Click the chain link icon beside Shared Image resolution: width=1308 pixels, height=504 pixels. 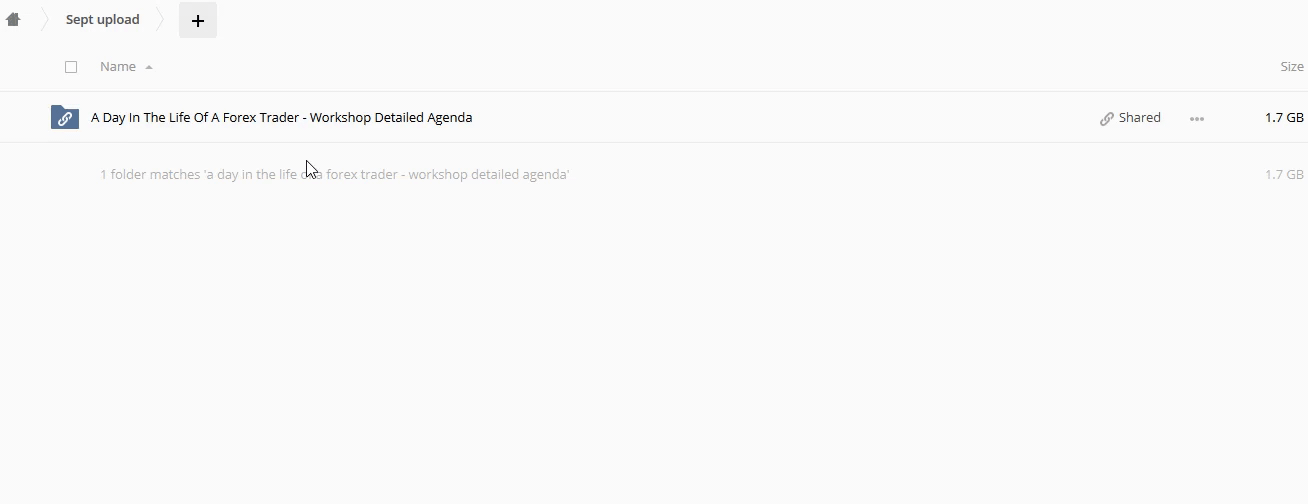(x=1107, y=118)
